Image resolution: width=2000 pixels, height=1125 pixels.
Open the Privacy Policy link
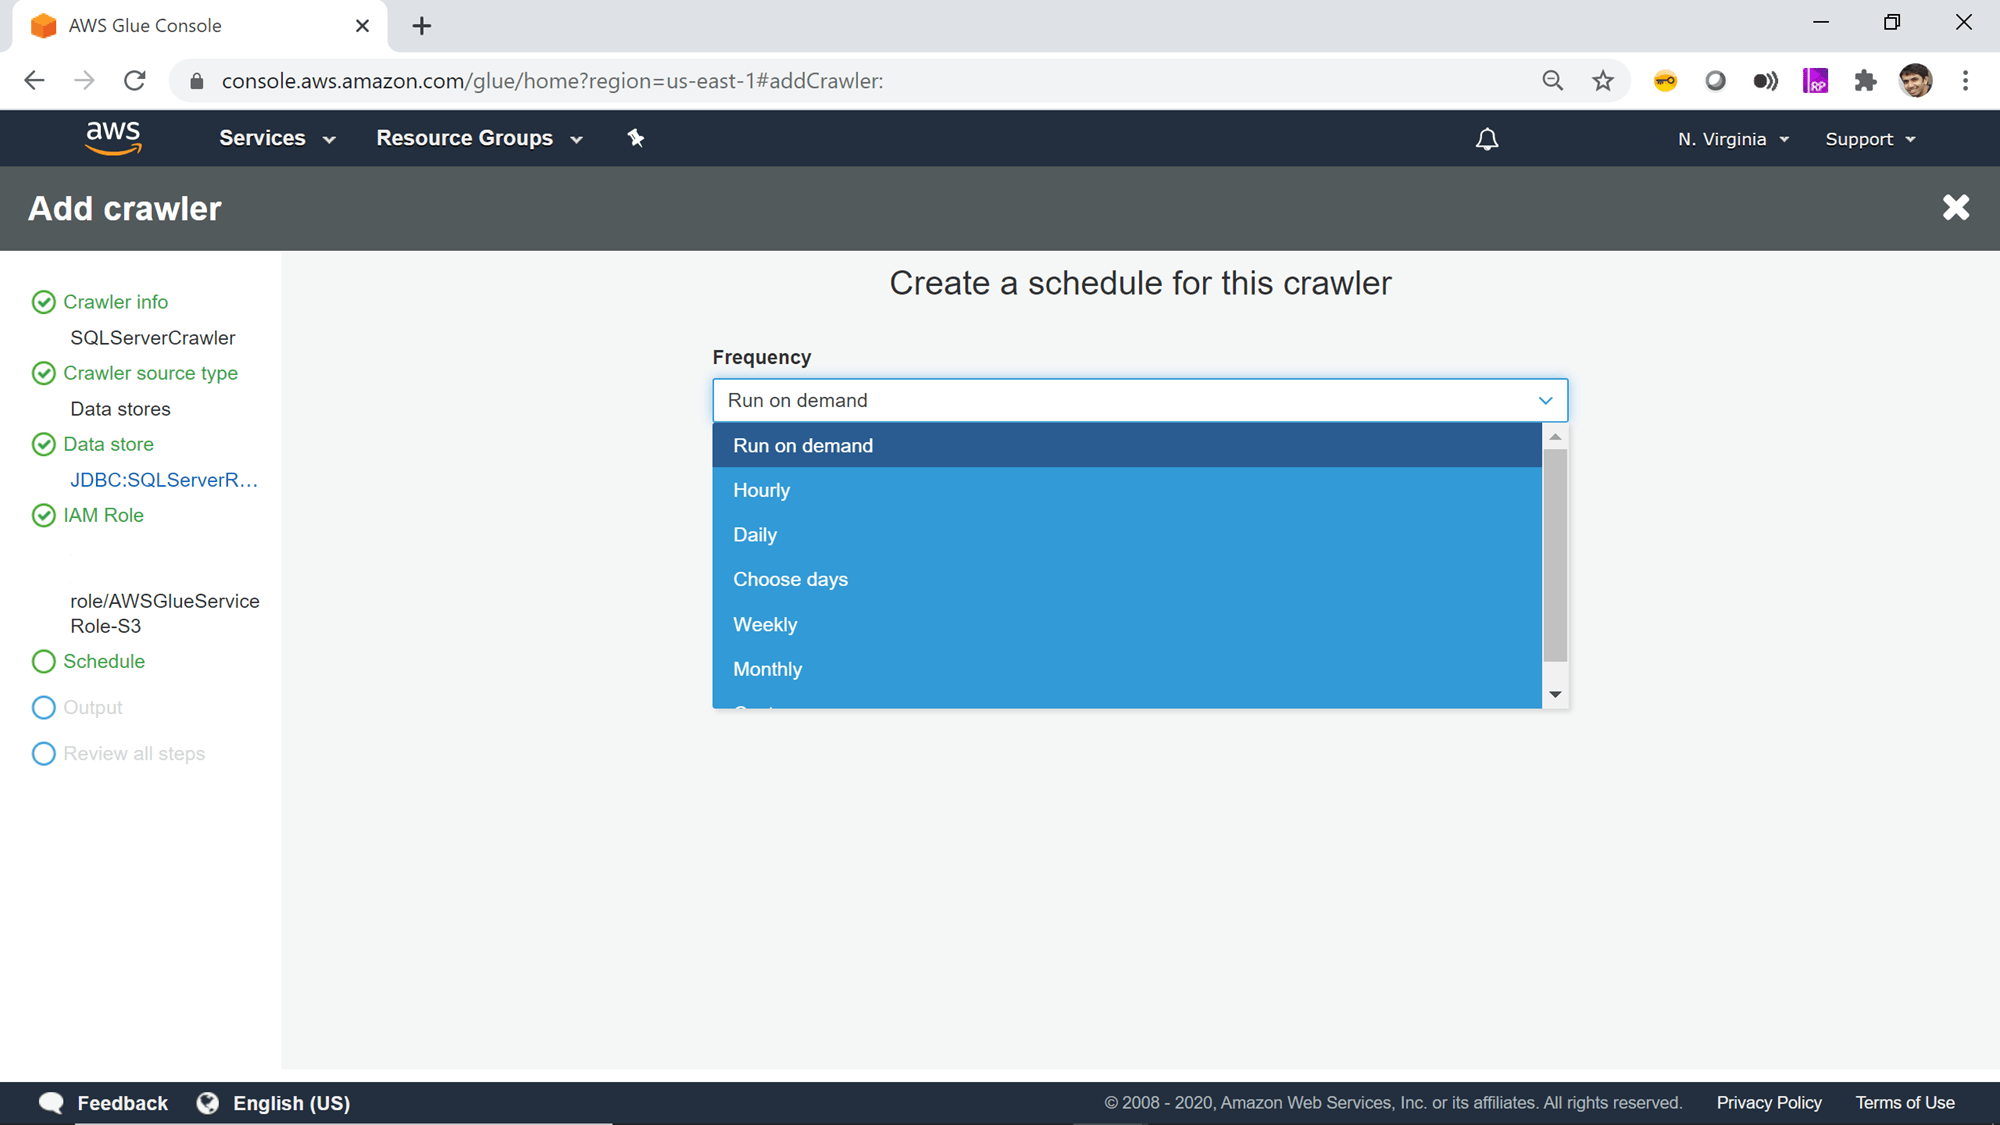[x=1768, y=1102]
